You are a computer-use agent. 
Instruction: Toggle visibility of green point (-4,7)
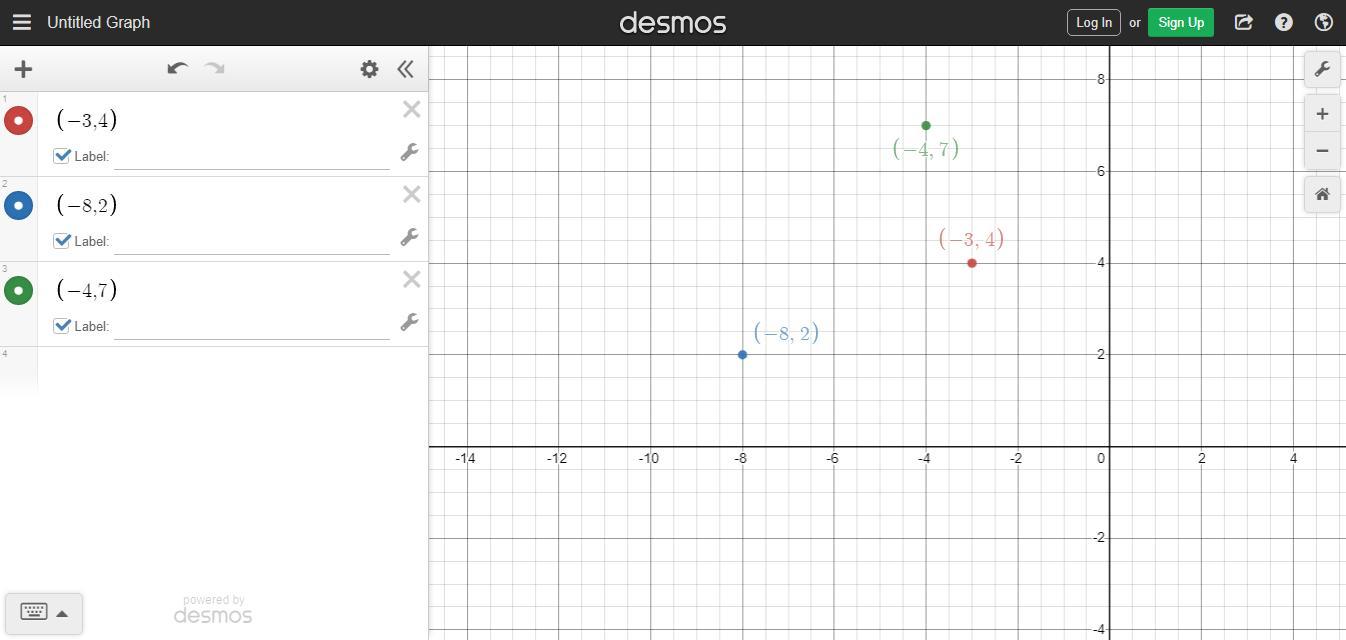pyautogui.click(x=18, y=290)
